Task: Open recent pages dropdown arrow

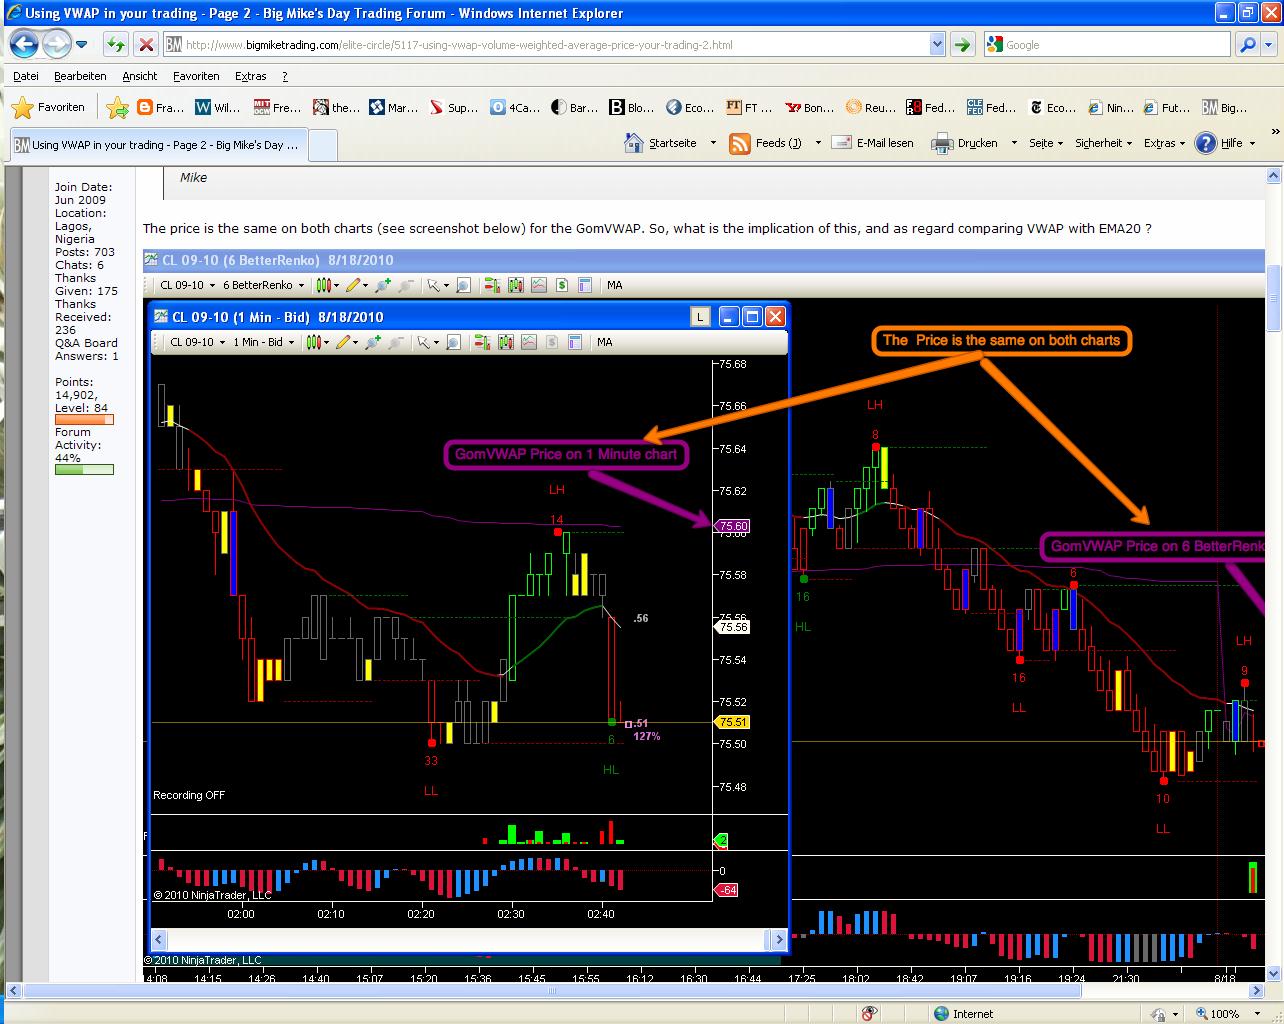Action: 82,44
